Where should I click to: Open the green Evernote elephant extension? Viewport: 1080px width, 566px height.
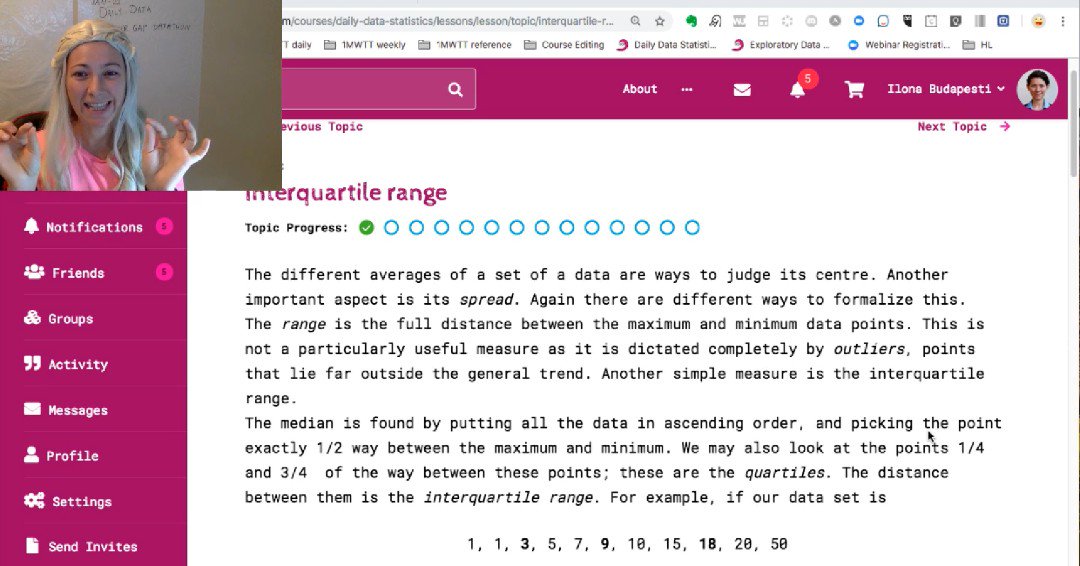point(692,21)
